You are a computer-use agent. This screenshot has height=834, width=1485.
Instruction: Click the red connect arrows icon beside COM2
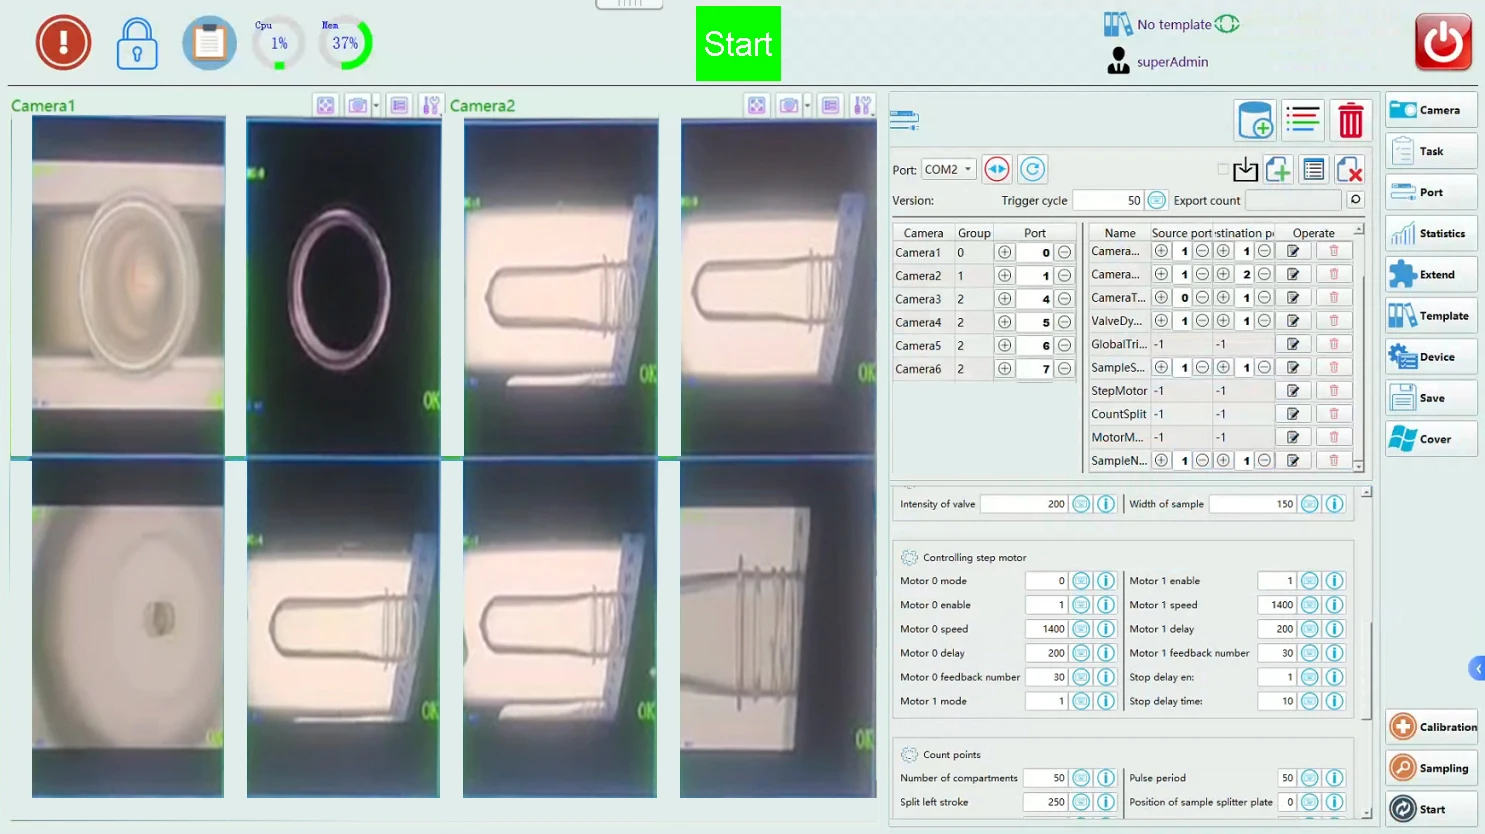click(x=996, y=168)
